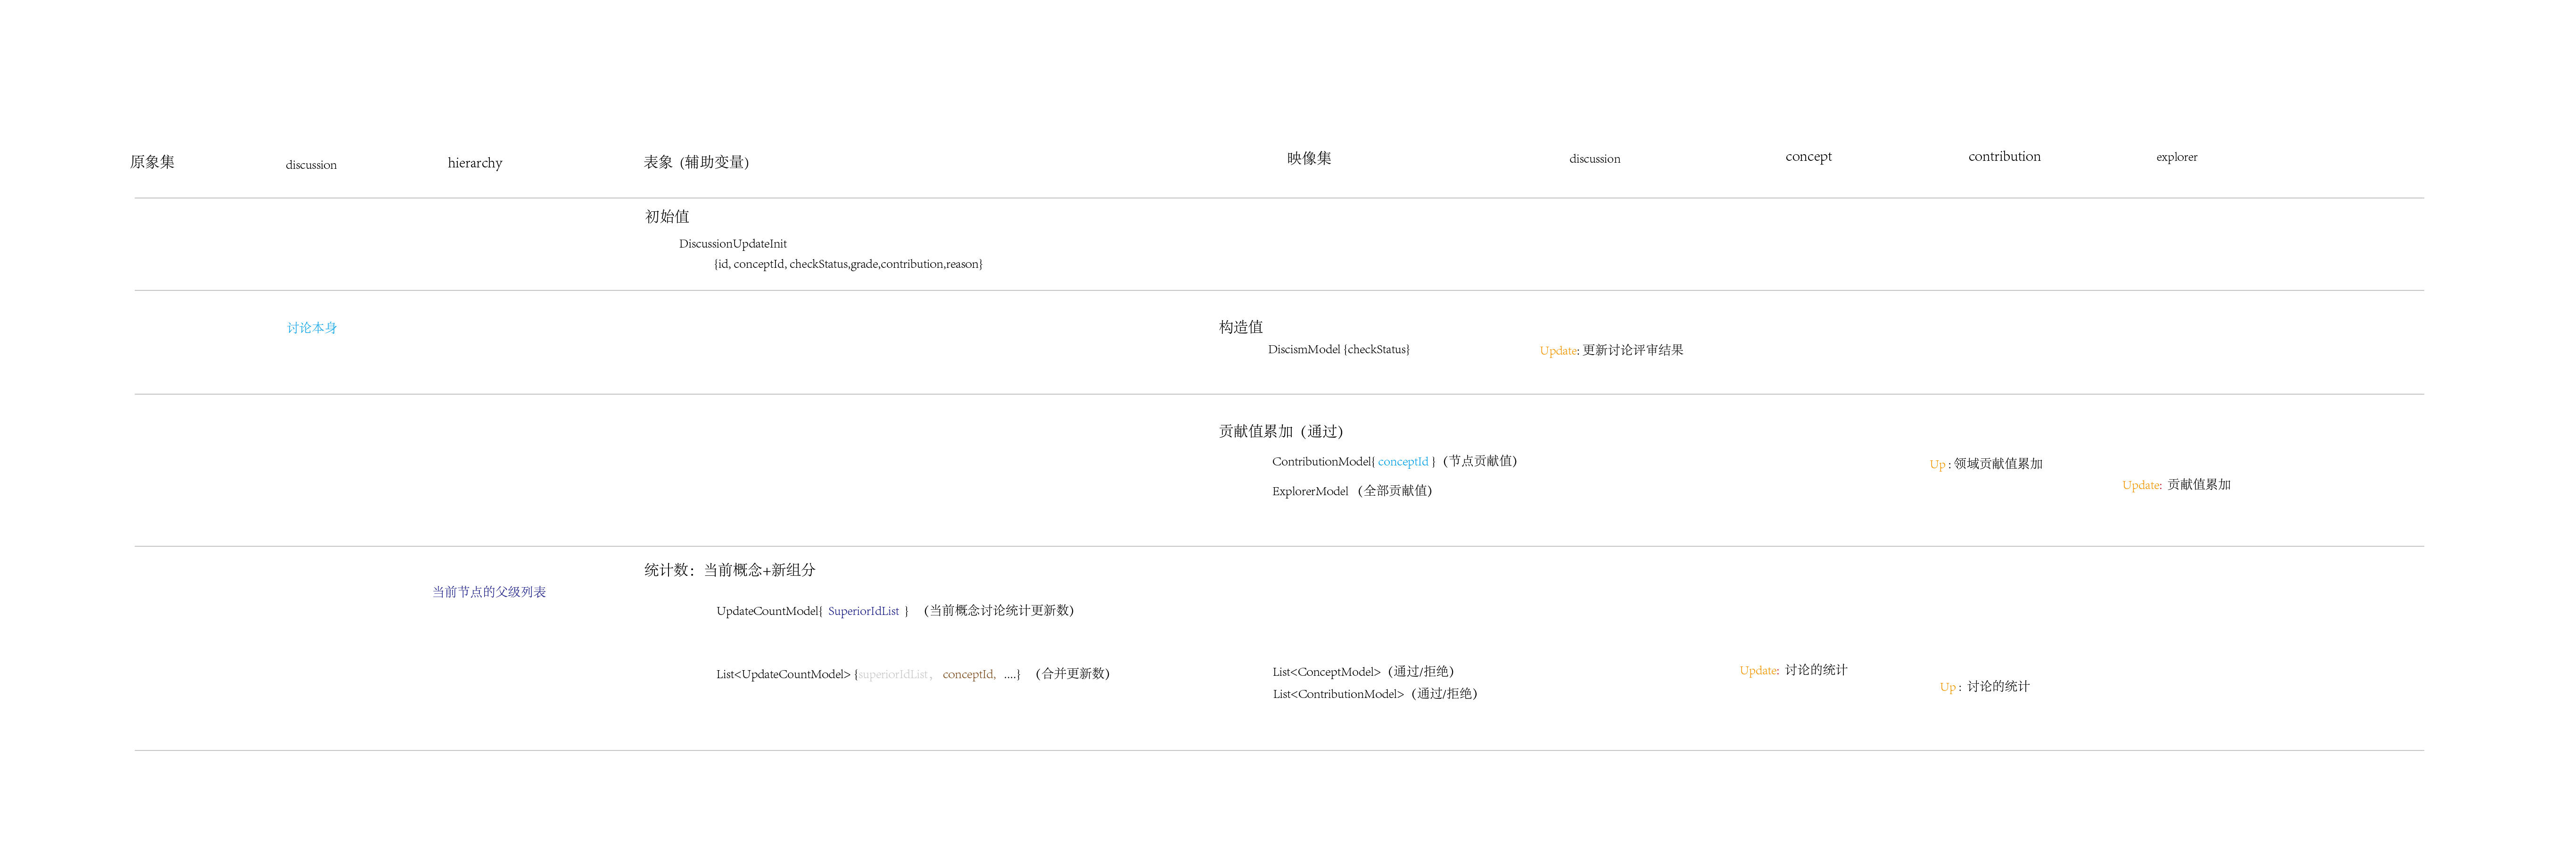Select the DiscussionUpdateInit text line
2576x847 pixels.
732,244
